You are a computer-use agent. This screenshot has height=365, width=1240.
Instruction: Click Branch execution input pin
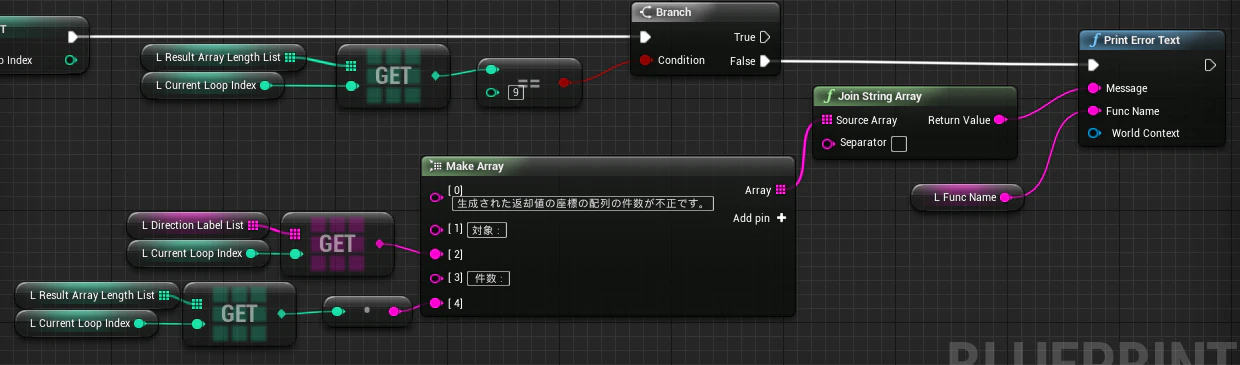point(645,37)
